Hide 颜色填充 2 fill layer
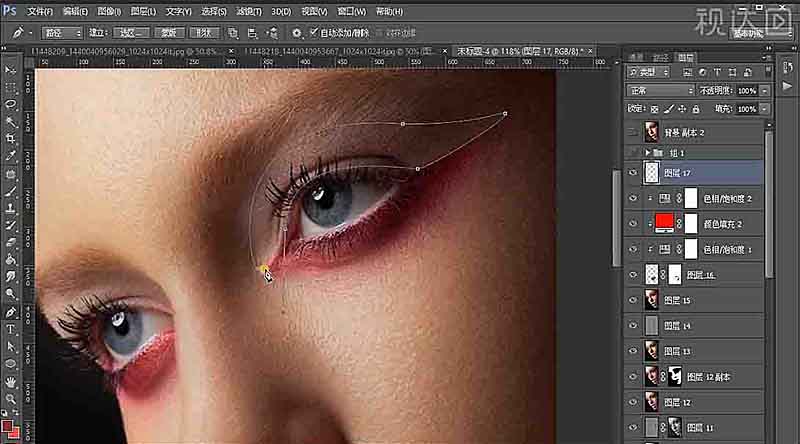Screen dimensions: 800x444 [633, 224]
